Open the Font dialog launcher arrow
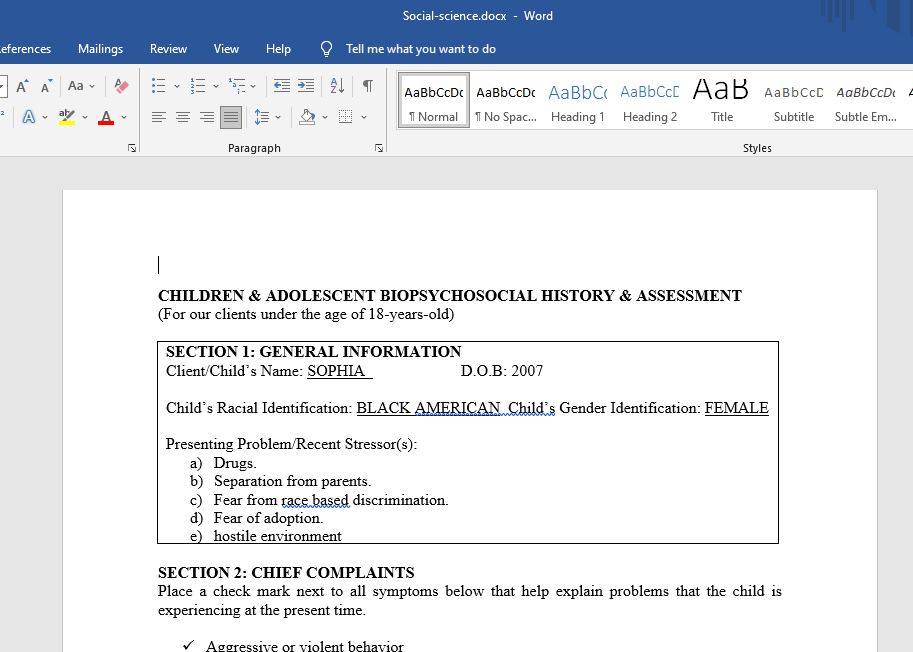This screenshot has width=913, height=652. (x=132, y=148)
